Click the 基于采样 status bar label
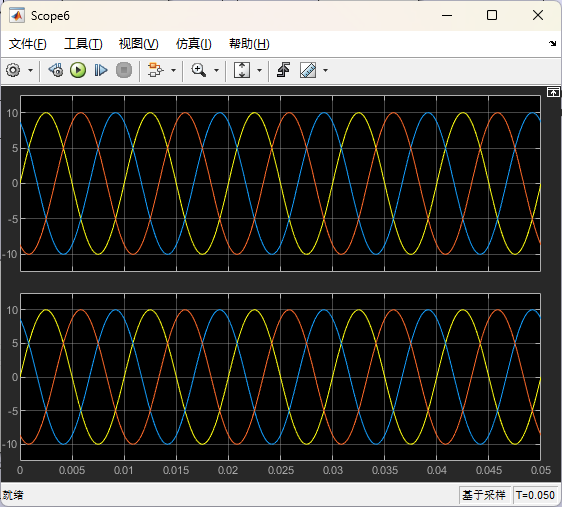Viewport: 562px width, 507px height. click(x=484, y=495)
